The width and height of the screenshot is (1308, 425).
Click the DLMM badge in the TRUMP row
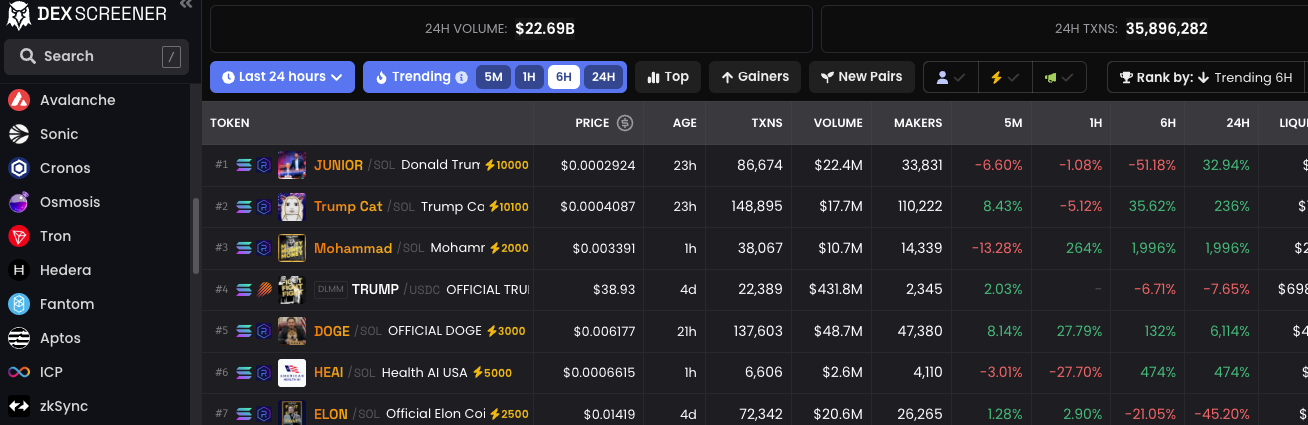click(x=330, y=290)
